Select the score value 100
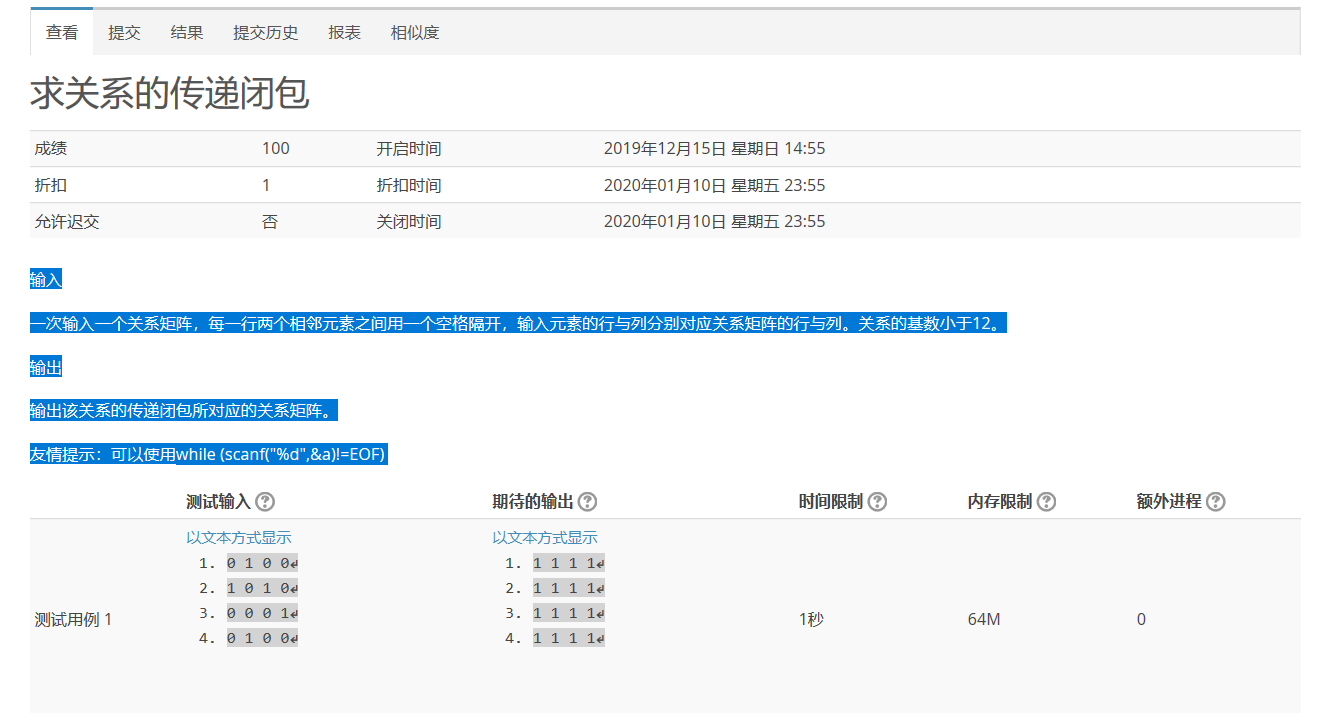The height and width of the screenshot is (713, 1334). (276, 149)
